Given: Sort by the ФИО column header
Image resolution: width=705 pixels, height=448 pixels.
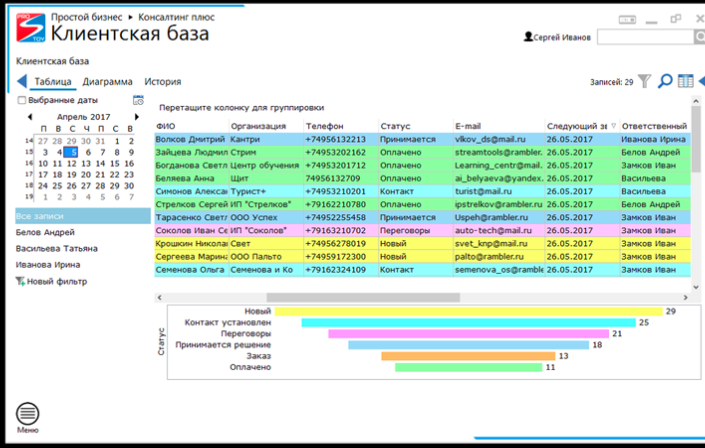Looking at the screenshot, I should (192, 126).
